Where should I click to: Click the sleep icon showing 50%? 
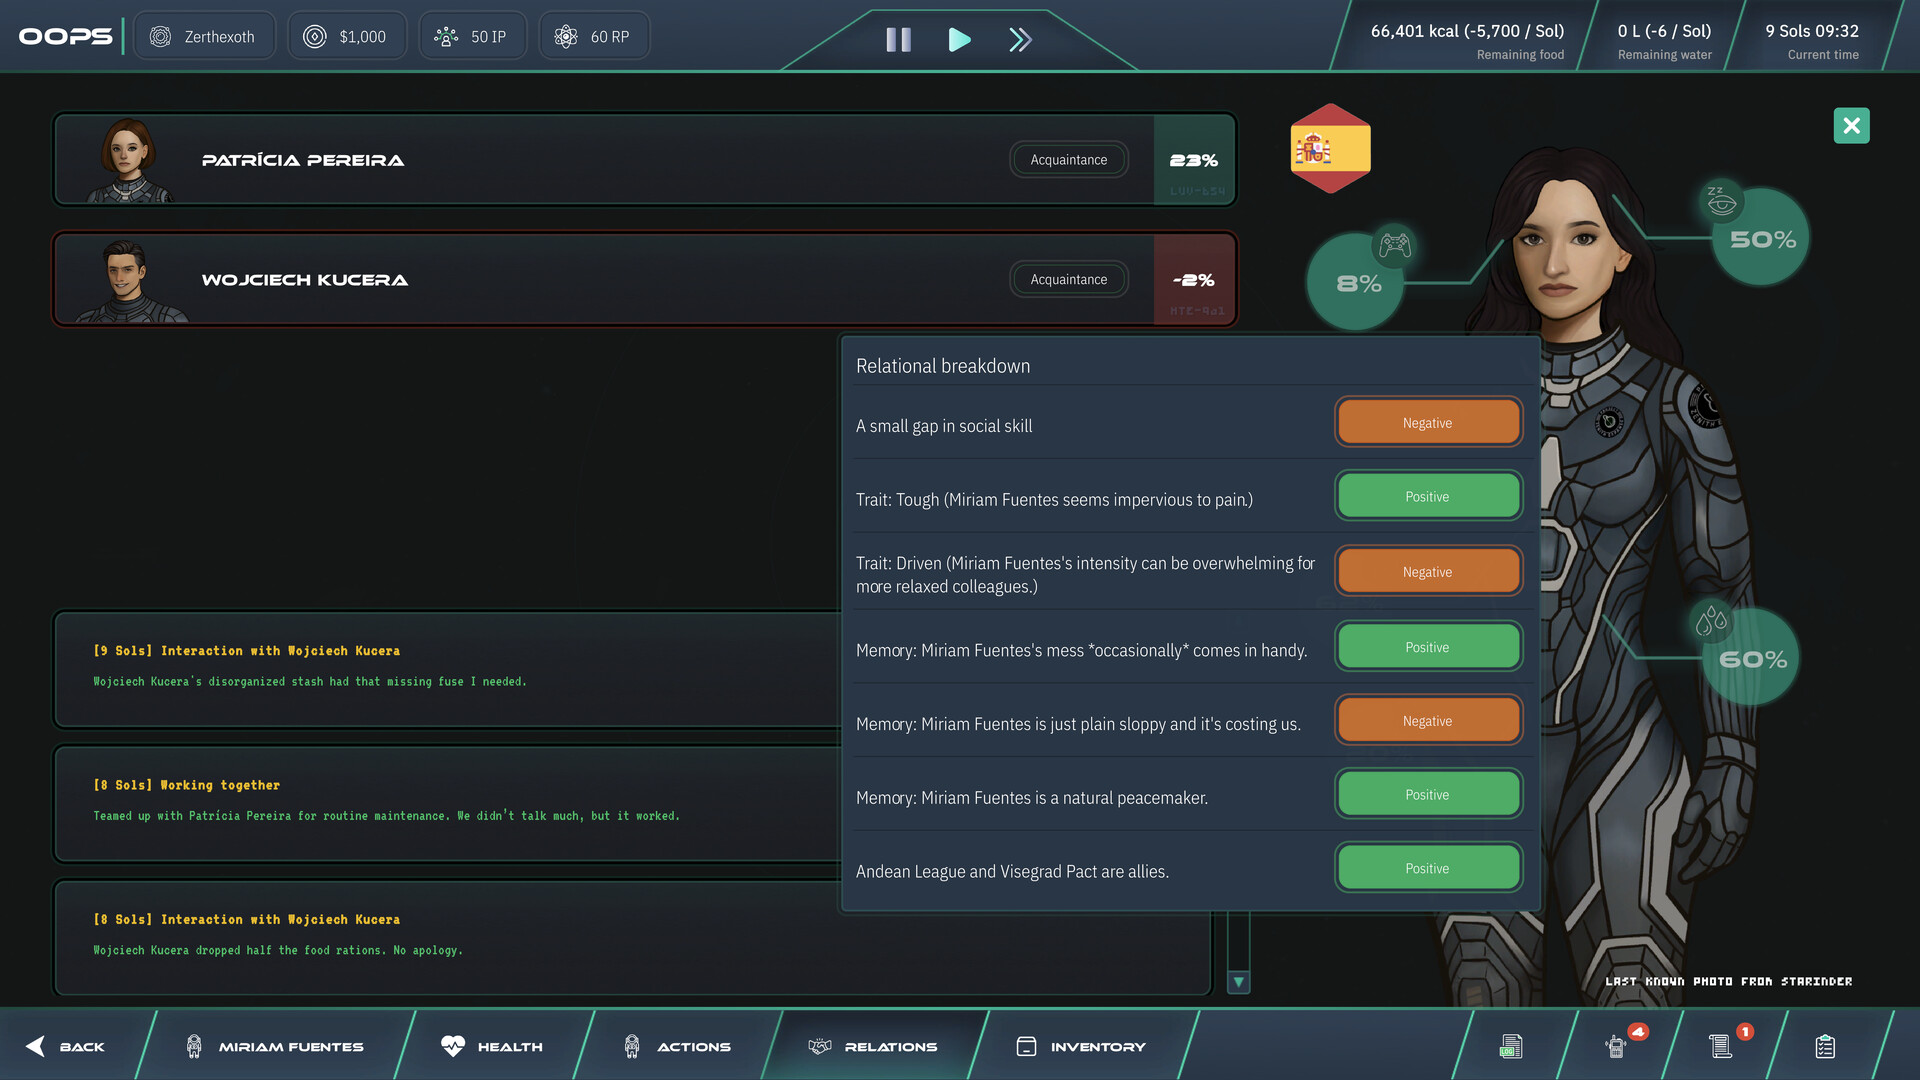(1761, 236)
